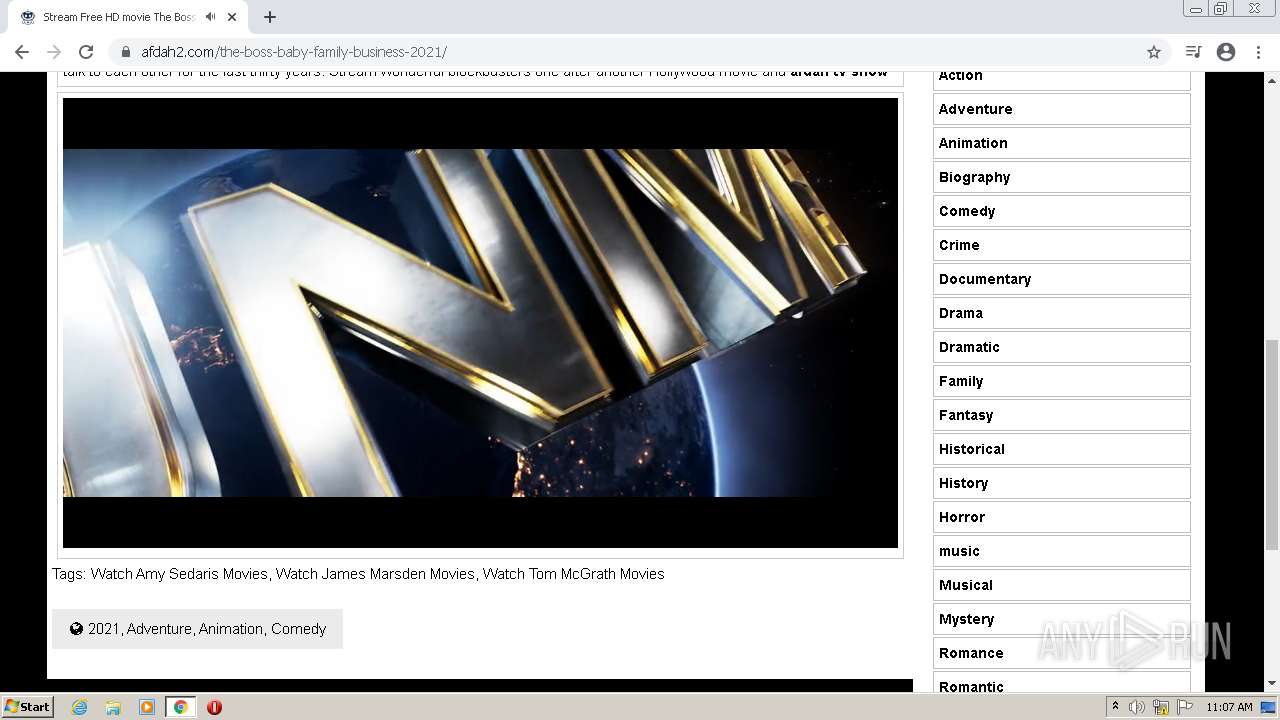Viewport: 1280px width, 720px height.
Task: Open the Family category
Action: point(1061,381)
